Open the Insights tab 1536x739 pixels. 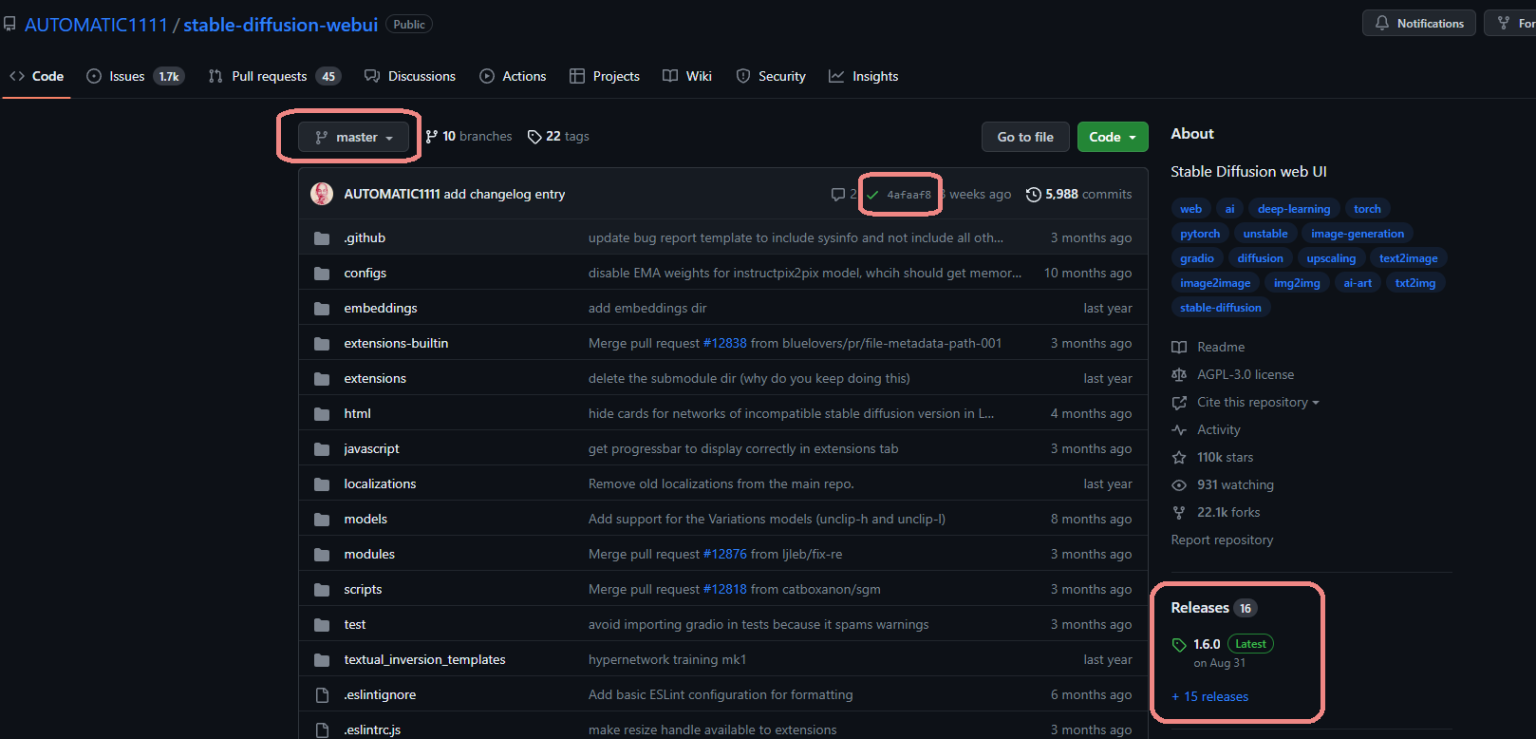(x=874, y=76)
